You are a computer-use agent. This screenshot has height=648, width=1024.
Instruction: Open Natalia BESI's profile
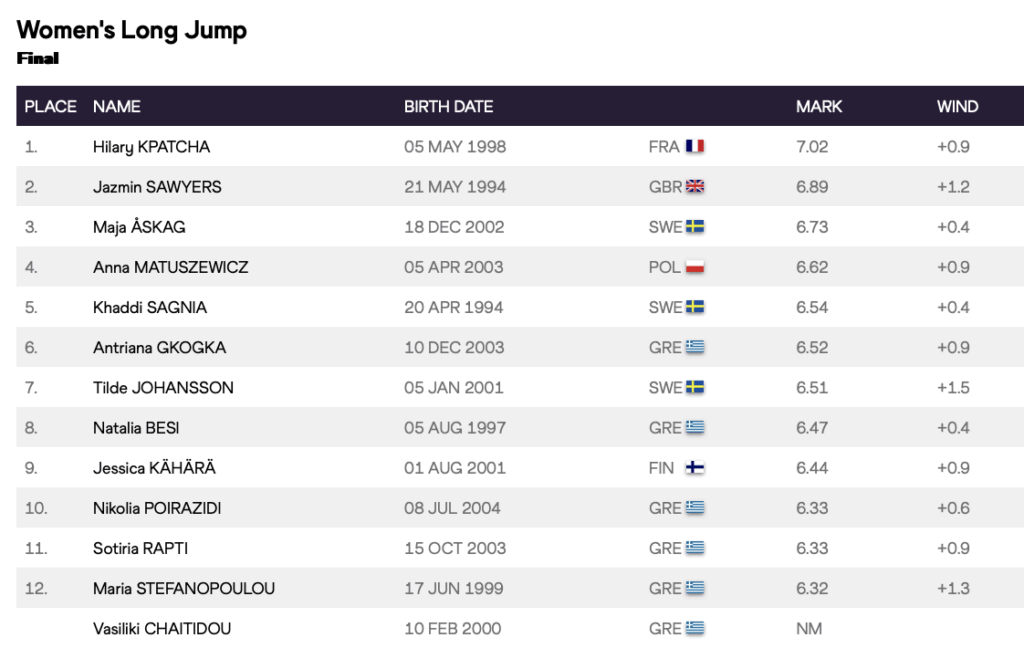coord(136,428)
